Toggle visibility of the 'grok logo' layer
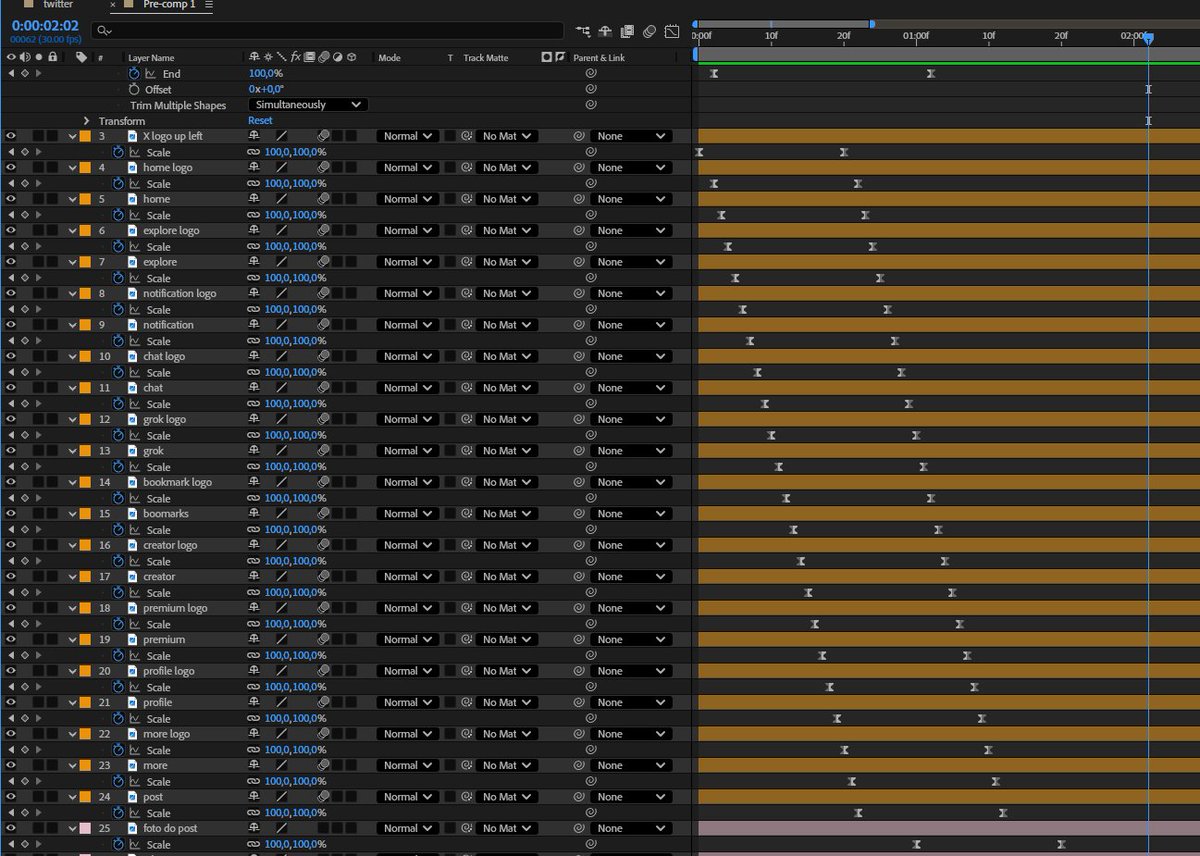The image size is (1200, 856). [9, 419]
